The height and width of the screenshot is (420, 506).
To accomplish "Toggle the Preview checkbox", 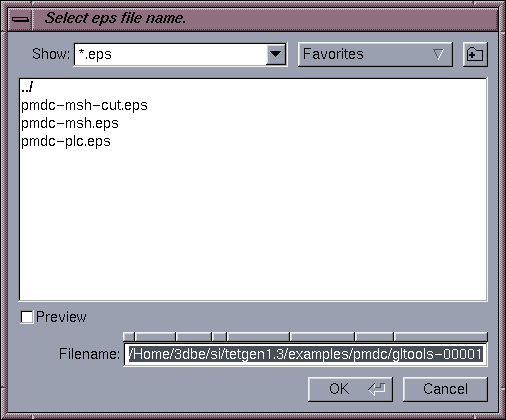I will click(27, 317).
